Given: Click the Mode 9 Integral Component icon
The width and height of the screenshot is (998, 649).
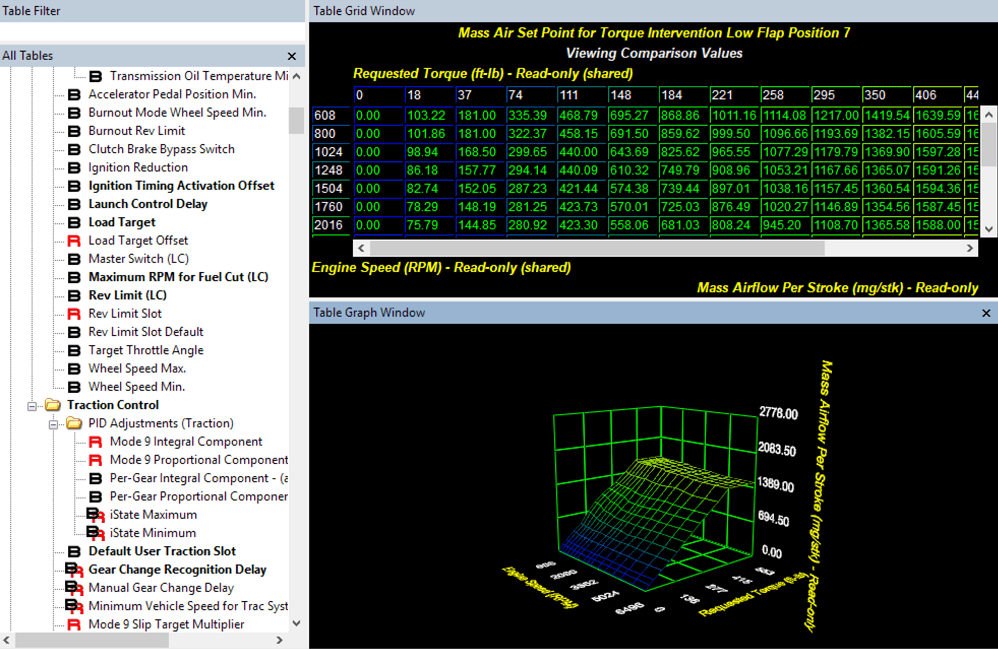Looking at the screenshot, I should tap(96, 442).
